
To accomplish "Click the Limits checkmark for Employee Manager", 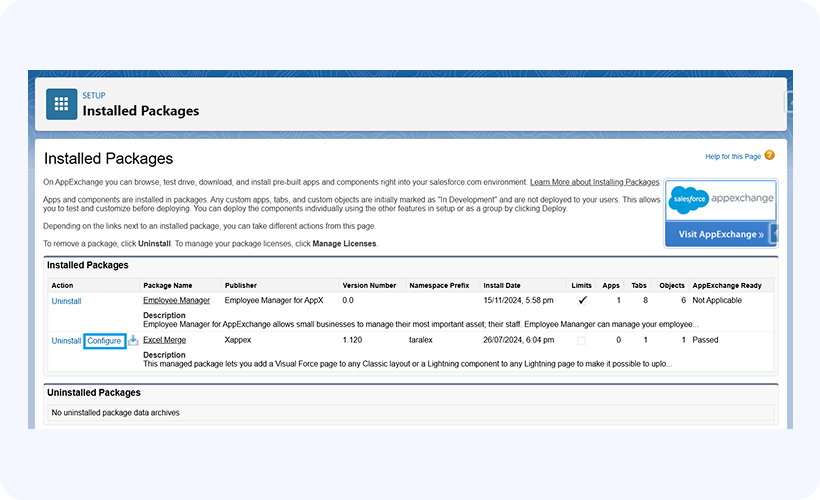I will click(582, 300).
